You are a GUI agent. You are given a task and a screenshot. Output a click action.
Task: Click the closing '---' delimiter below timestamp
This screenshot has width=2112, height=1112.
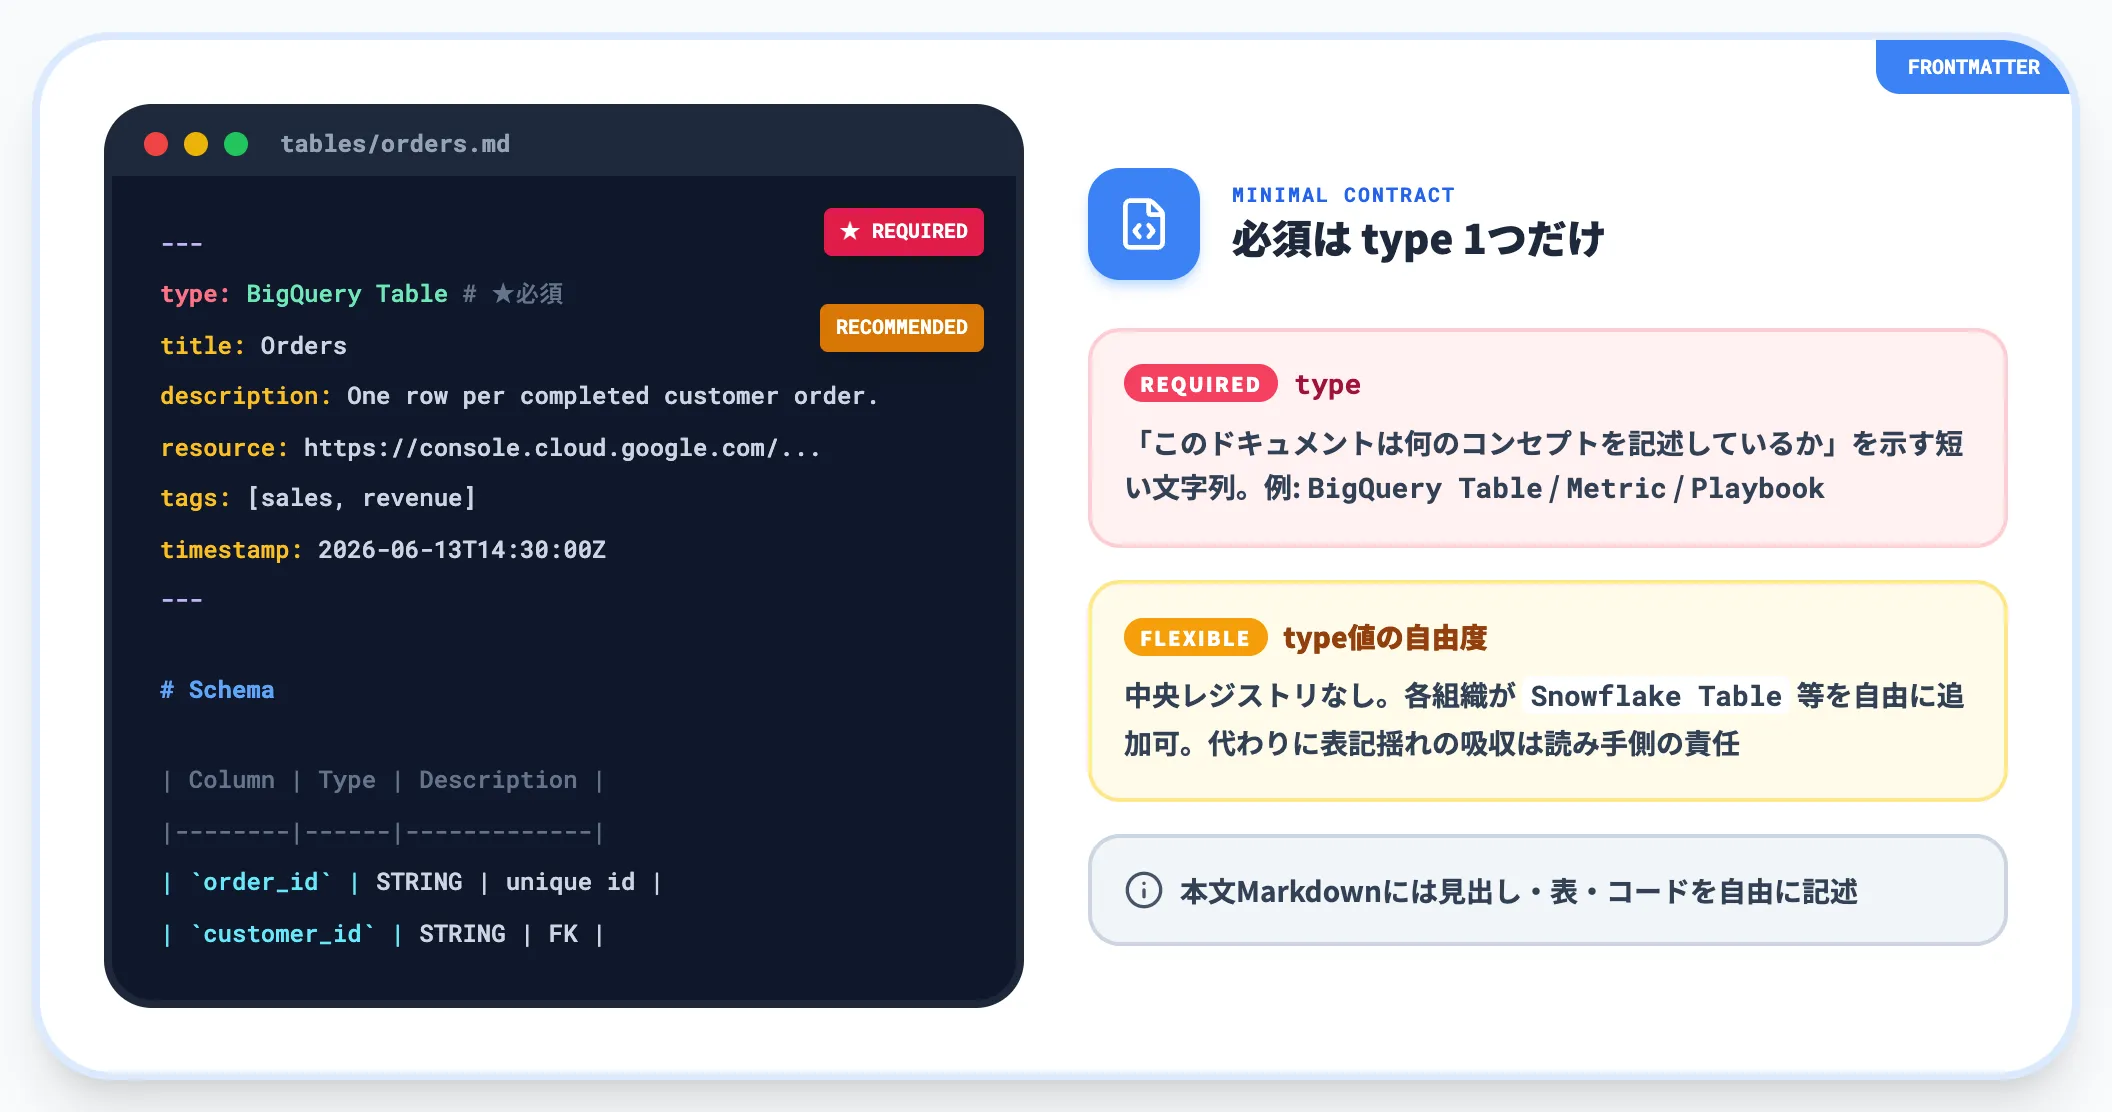point(182,600)
